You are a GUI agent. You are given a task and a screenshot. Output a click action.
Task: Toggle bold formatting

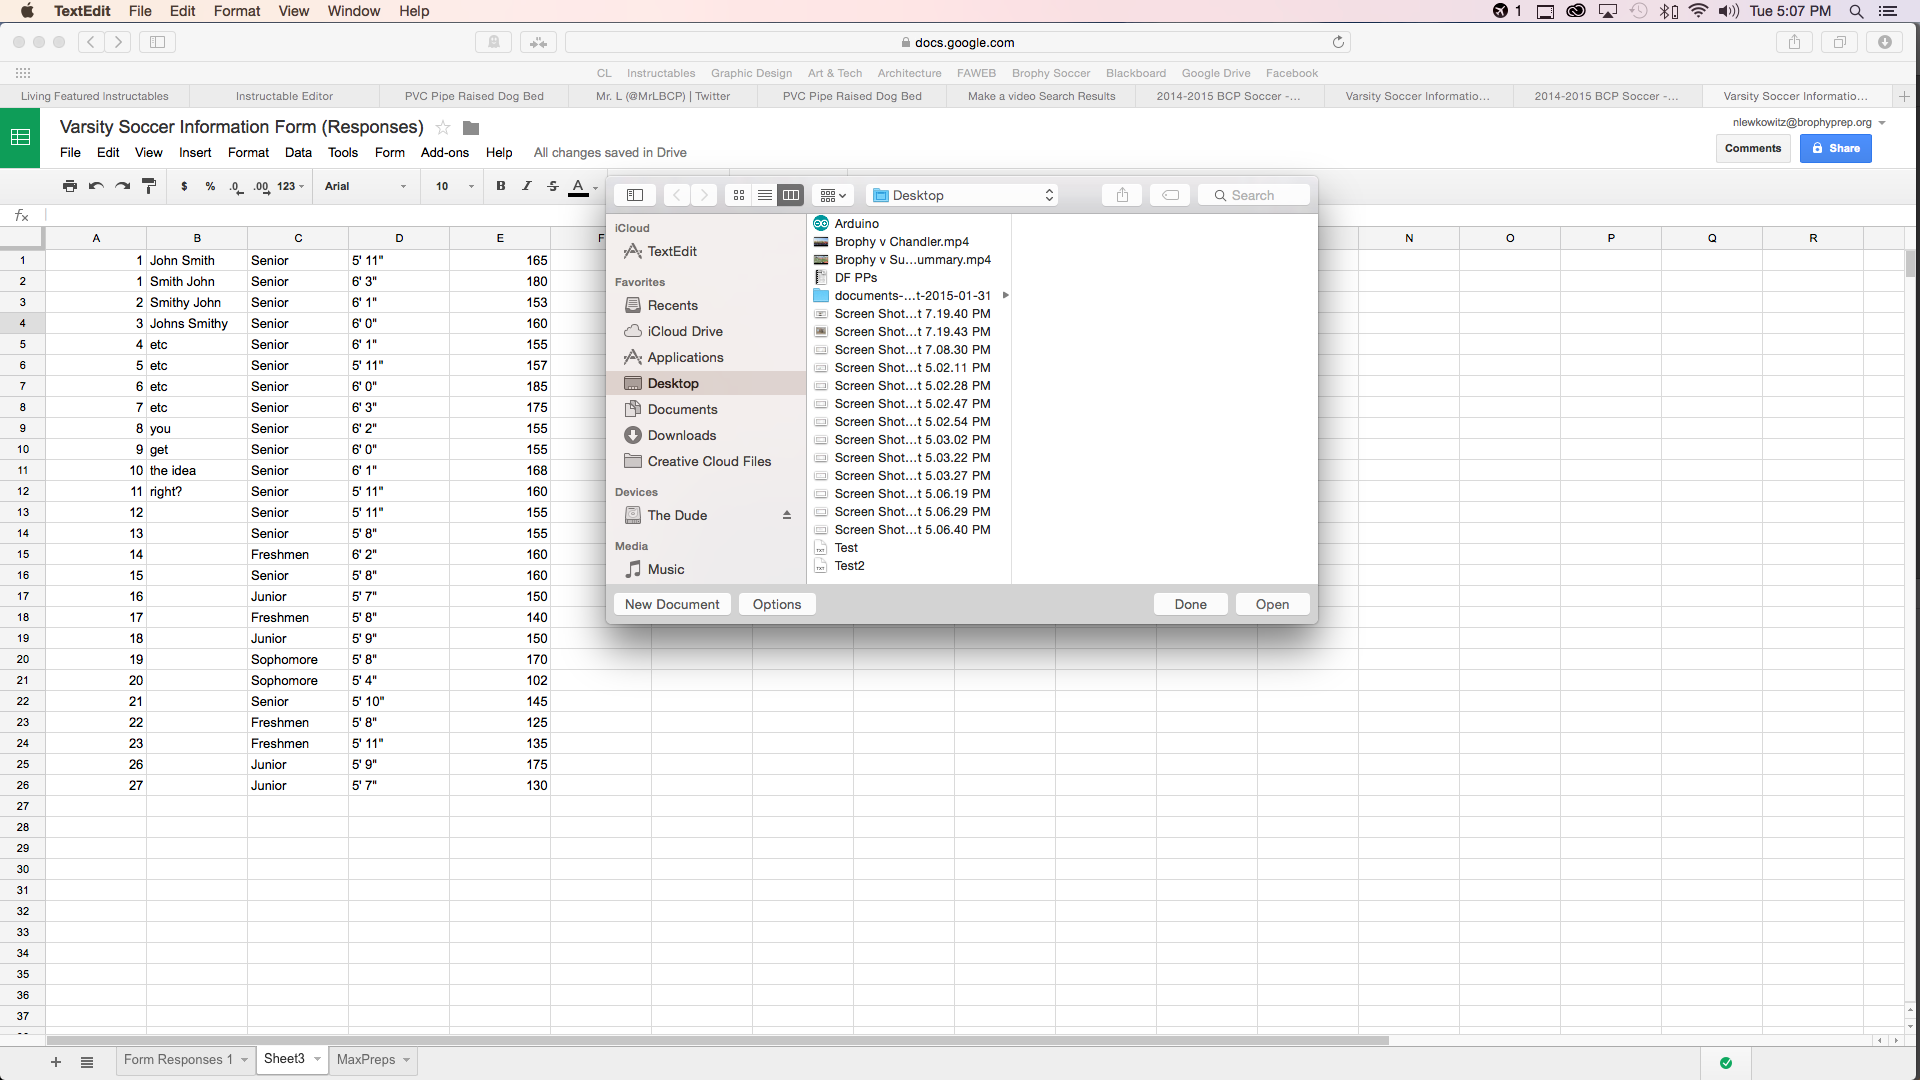pos(501,186)
